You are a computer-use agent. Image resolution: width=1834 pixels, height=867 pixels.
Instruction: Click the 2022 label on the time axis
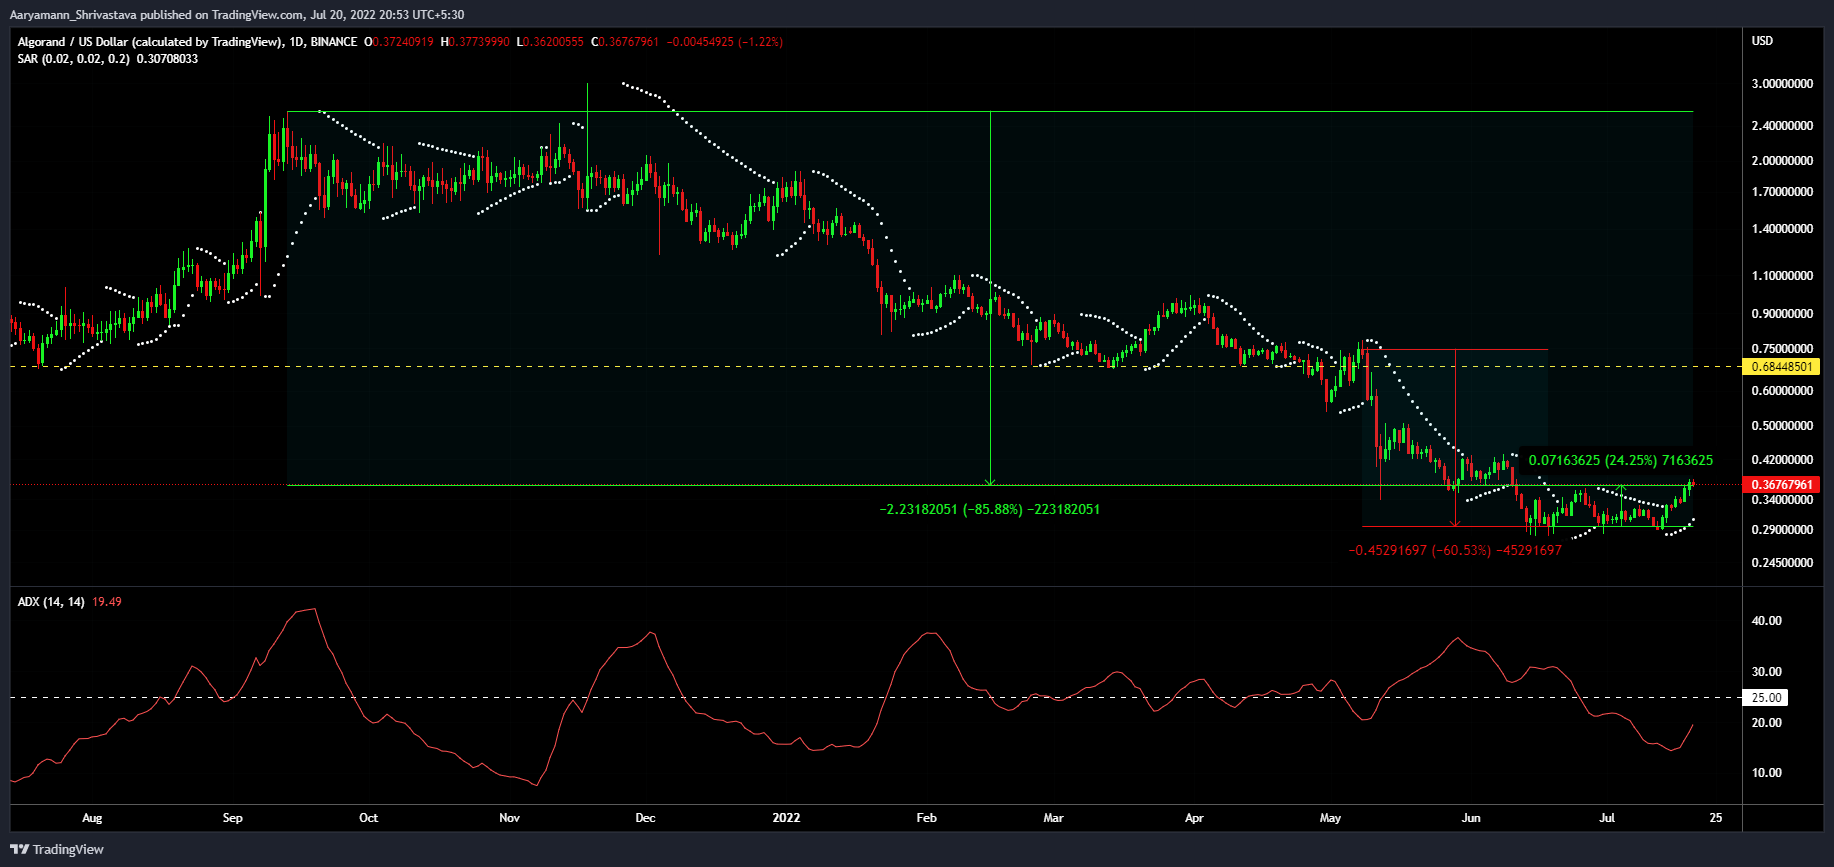[x=787, y=818]
